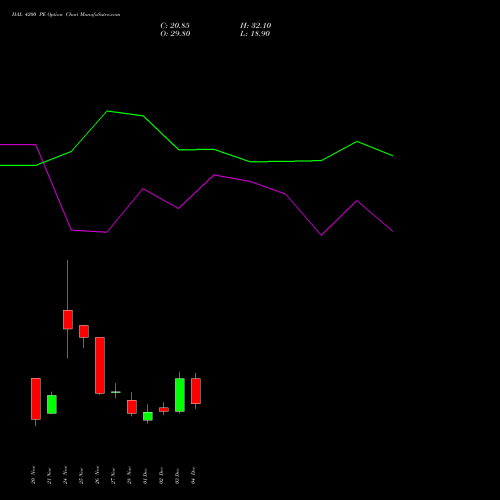Viewport: 500px width, 500px height.
Task: Click the 24 Nov date axis label
Action: coord(65,475)
